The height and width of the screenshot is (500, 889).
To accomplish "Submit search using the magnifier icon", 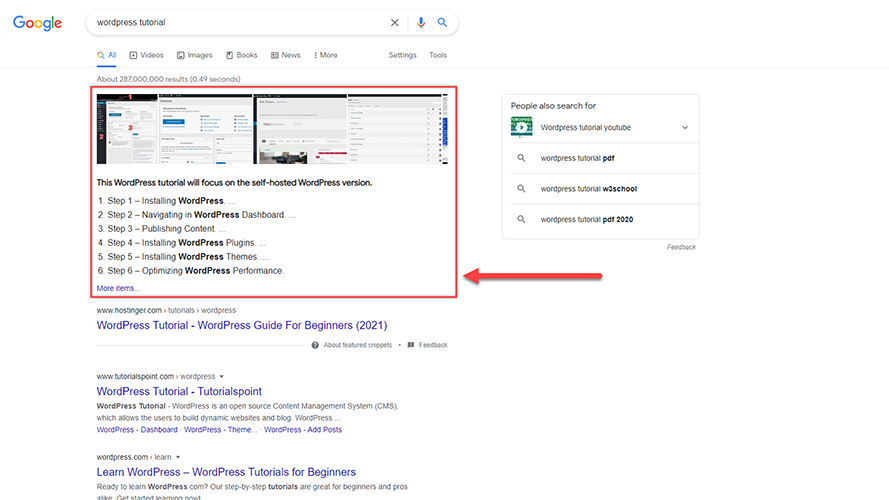I will [x=442, y=23].
